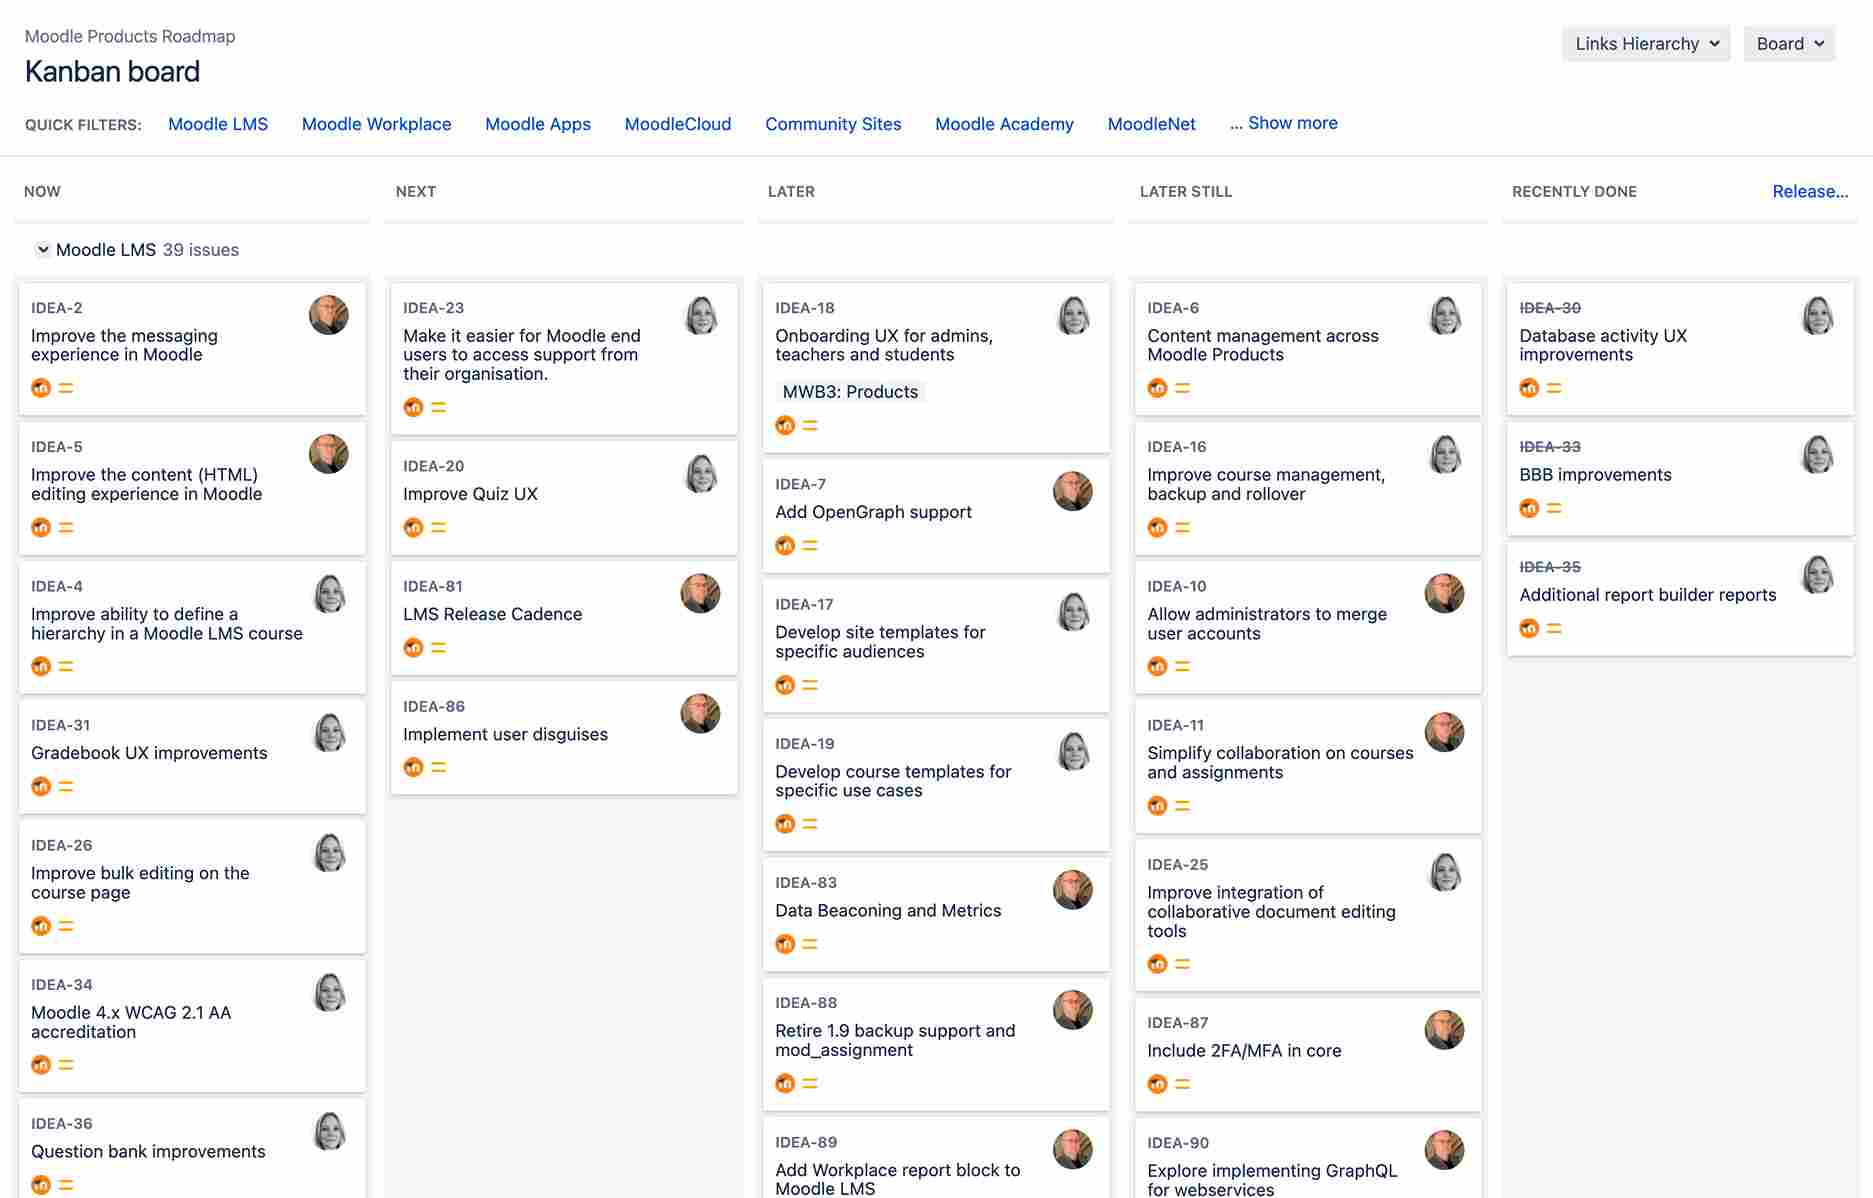The width and height of the screenshot is (1873, 1198).
Task: Filter by MoodleNet quick filter
Action: [1152, 124]
